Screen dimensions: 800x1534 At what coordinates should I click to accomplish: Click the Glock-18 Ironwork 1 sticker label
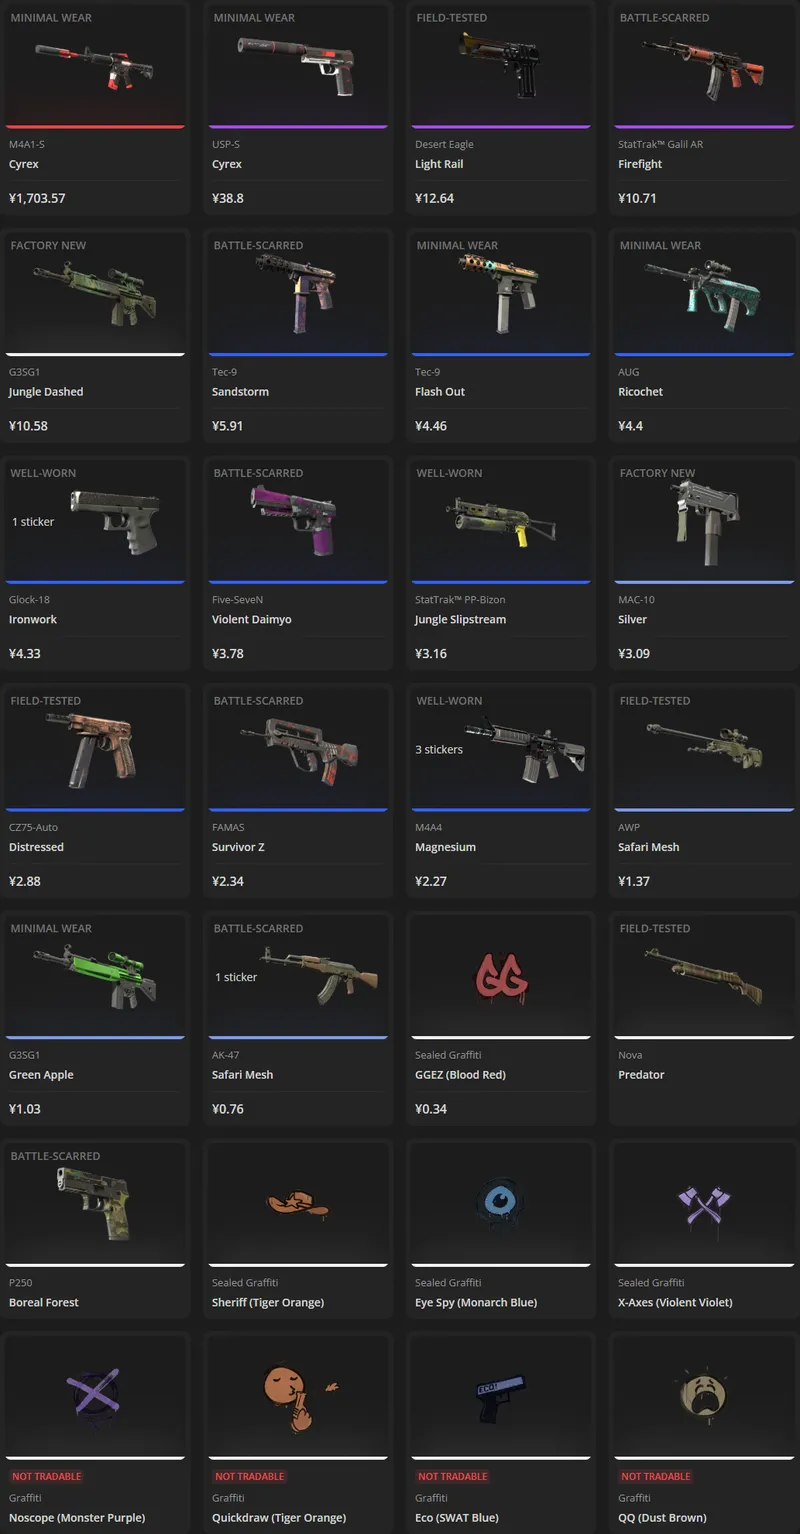33,522
